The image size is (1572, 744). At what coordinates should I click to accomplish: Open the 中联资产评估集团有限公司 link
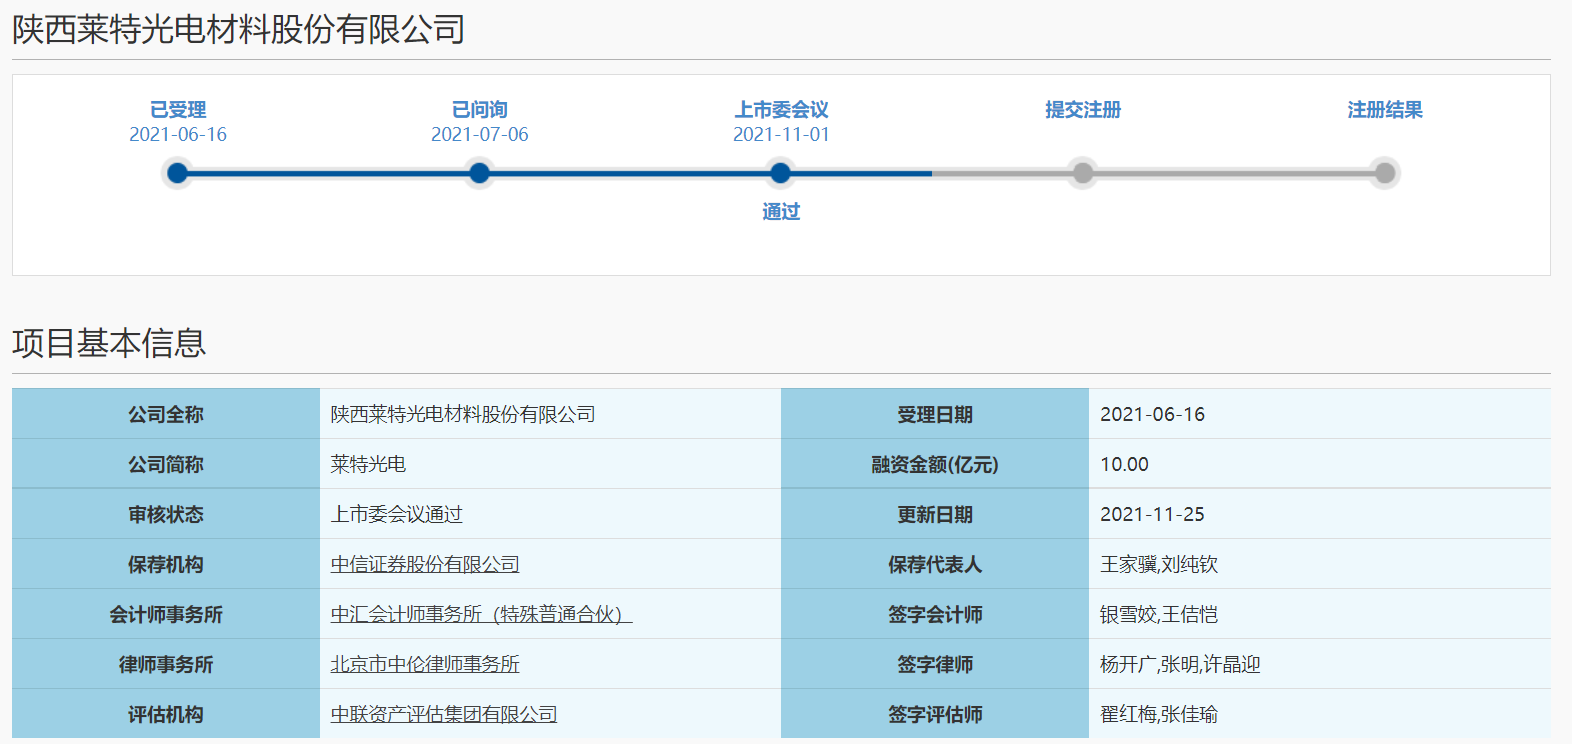click(x=444, y=714)
